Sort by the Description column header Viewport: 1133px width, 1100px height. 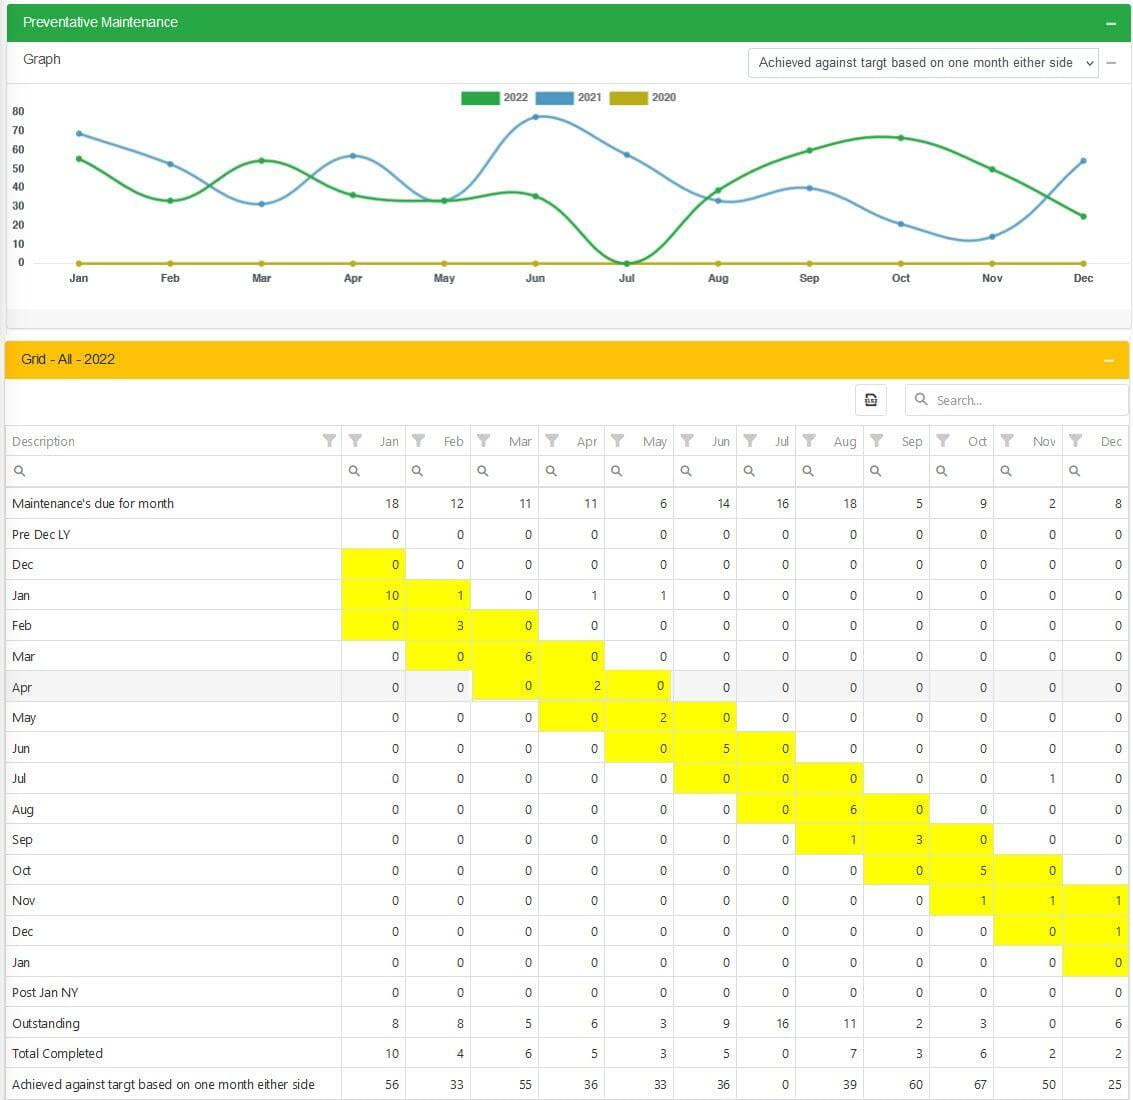point(44,441)
